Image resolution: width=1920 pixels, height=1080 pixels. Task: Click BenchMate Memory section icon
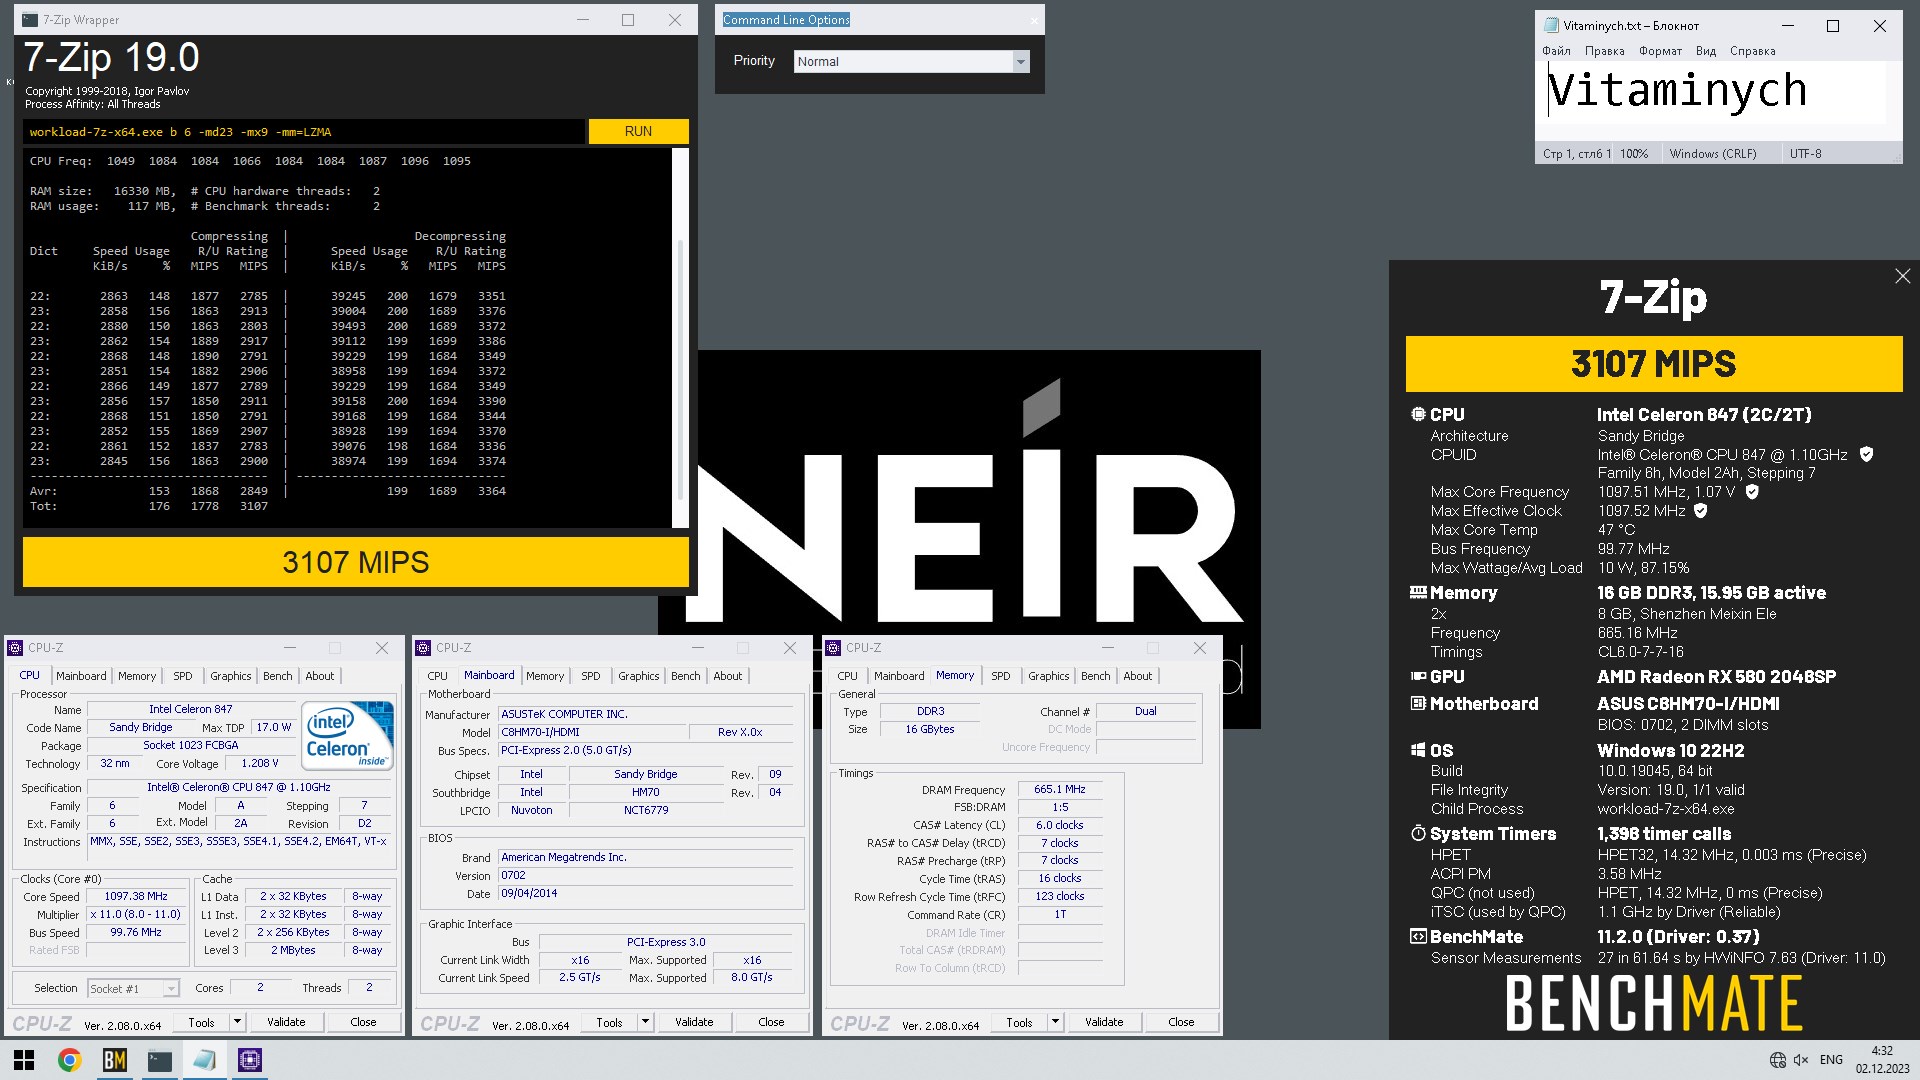point(1418,592)
